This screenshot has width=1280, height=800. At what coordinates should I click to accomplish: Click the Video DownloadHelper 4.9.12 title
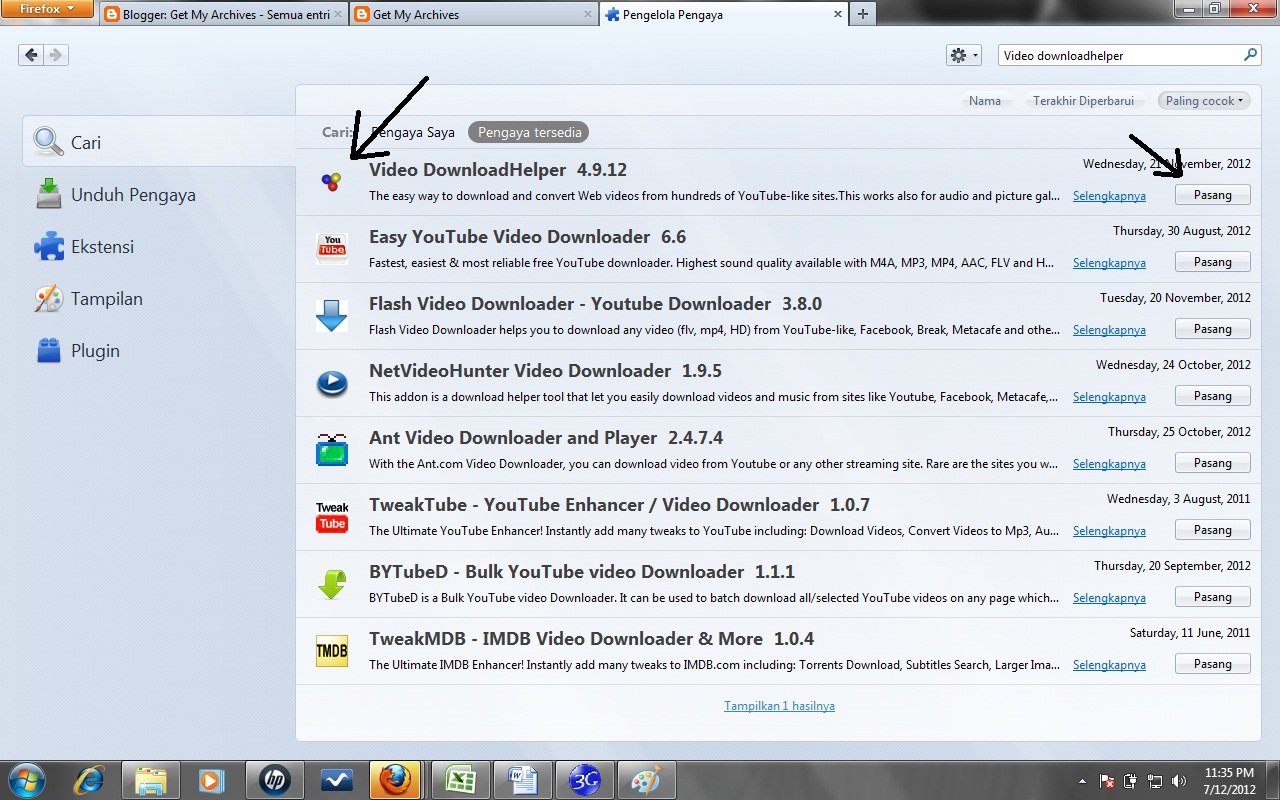(x=498, y=170)
